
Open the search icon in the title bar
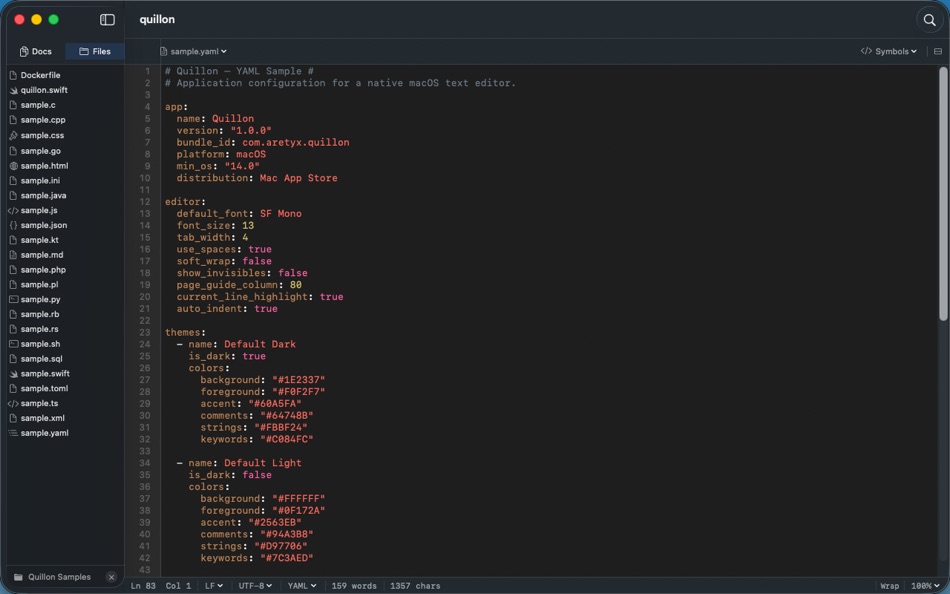click(929, 19)
